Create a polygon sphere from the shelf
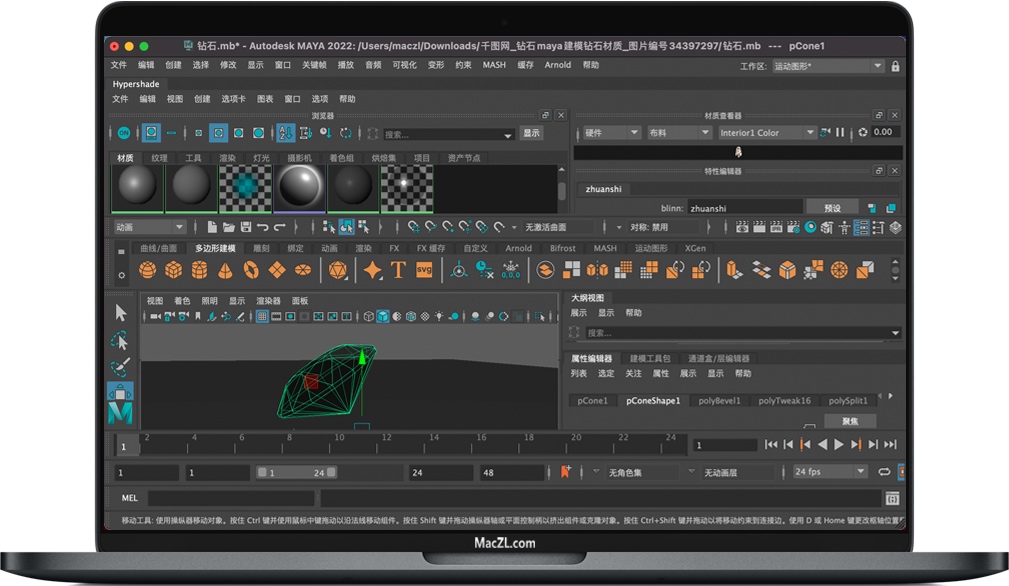Image resolution: width=1009 pixels, height=586 pixels. coord(147,270)
